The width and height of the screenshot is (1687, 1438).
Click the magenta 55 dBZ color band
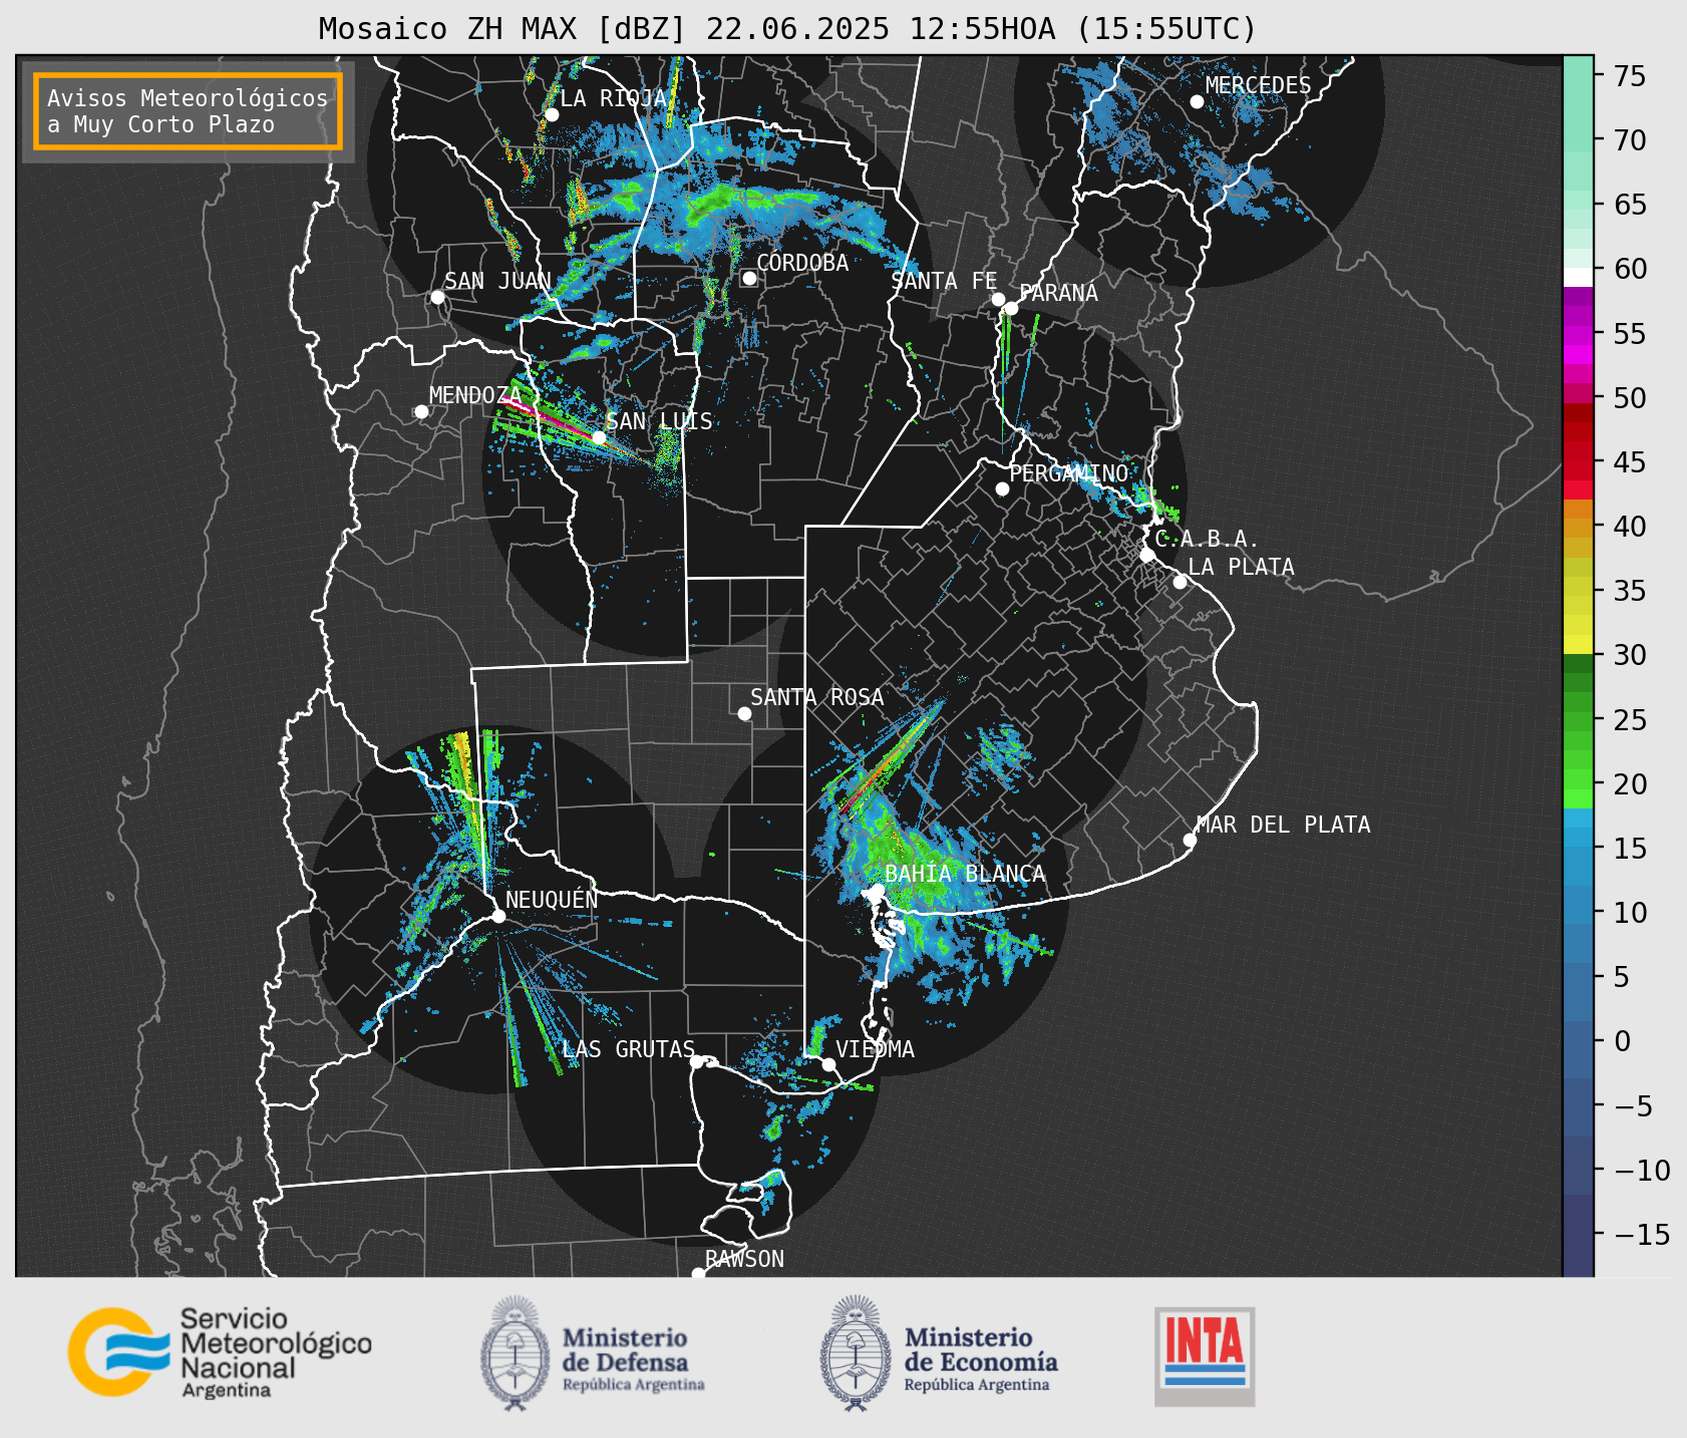pos(1577,333)
